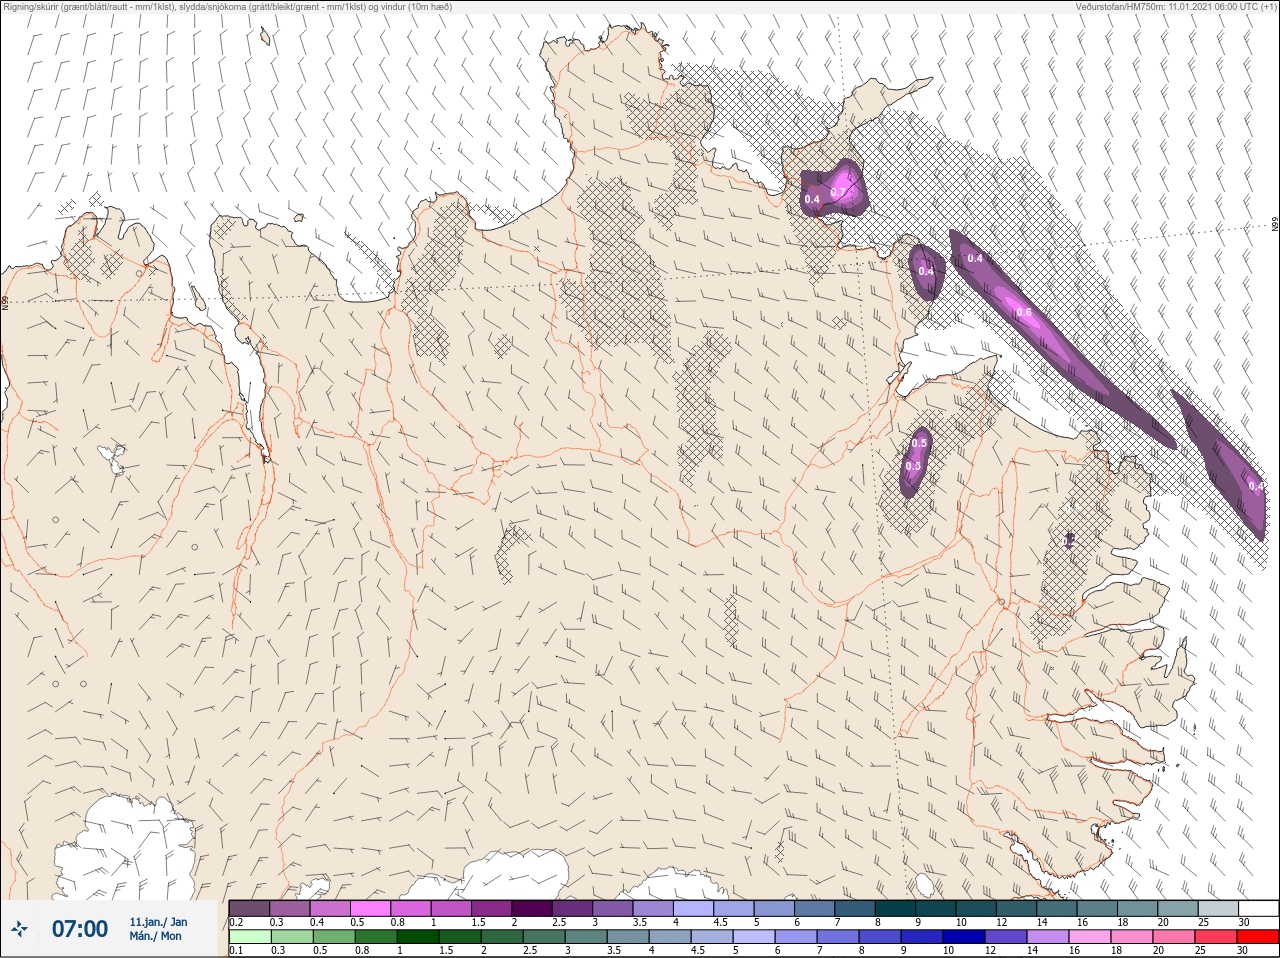
Task: Click the 0.7 snowfall value on the map
Action: click(x=838, y=192)
